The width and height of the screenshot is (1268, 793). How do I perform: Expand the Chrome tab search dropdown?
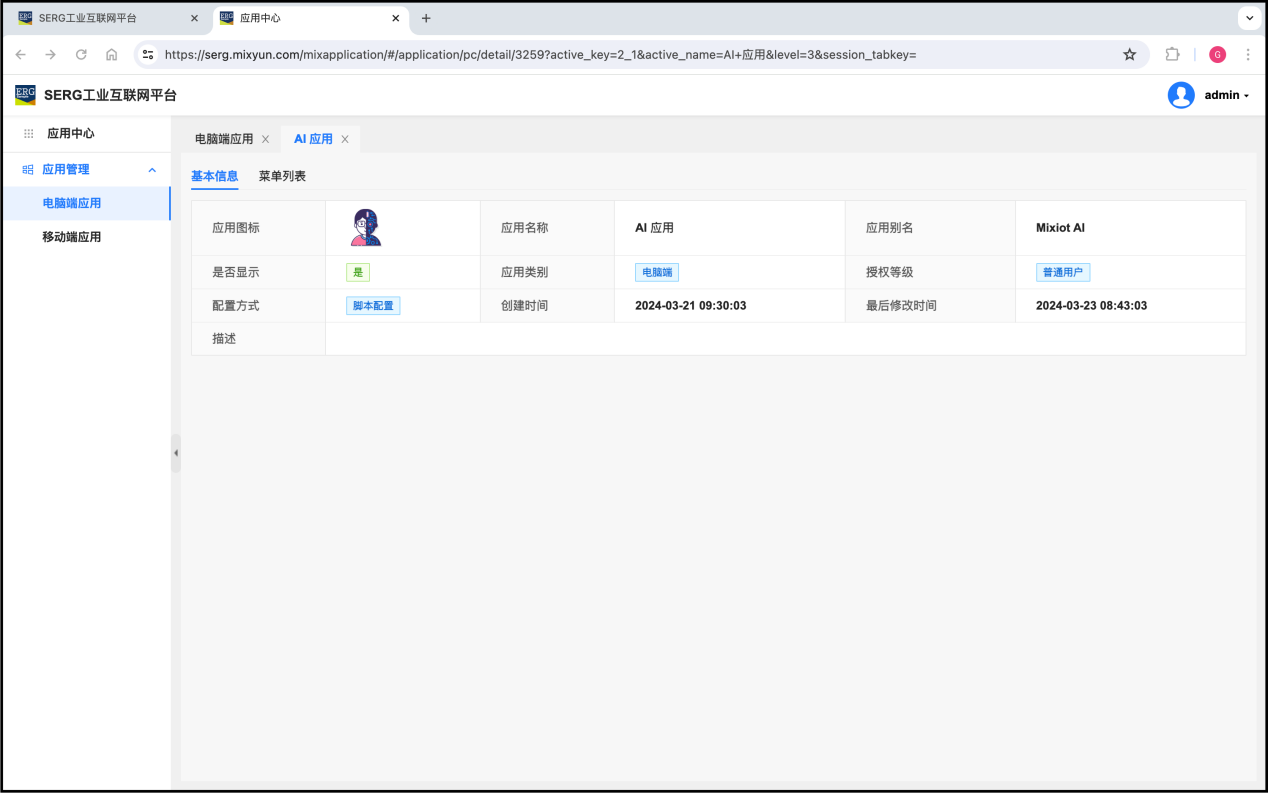(1249, 18)
